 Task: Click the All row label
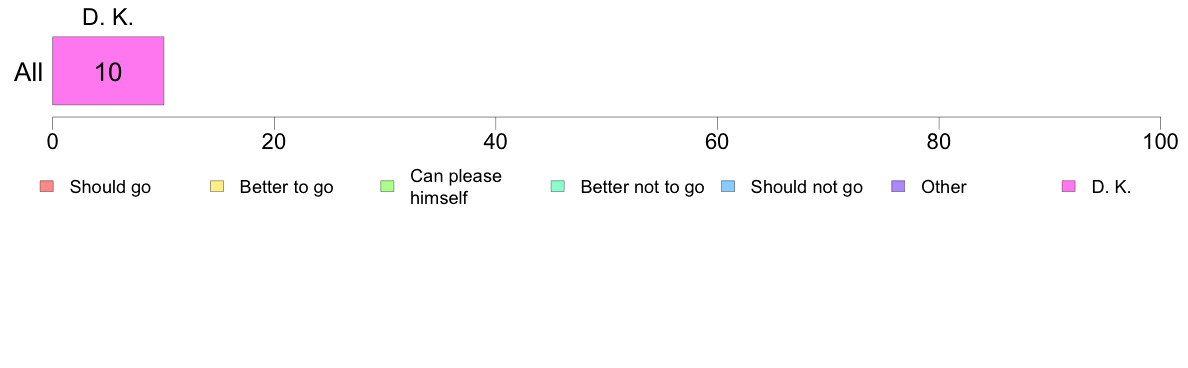(29, 73)
